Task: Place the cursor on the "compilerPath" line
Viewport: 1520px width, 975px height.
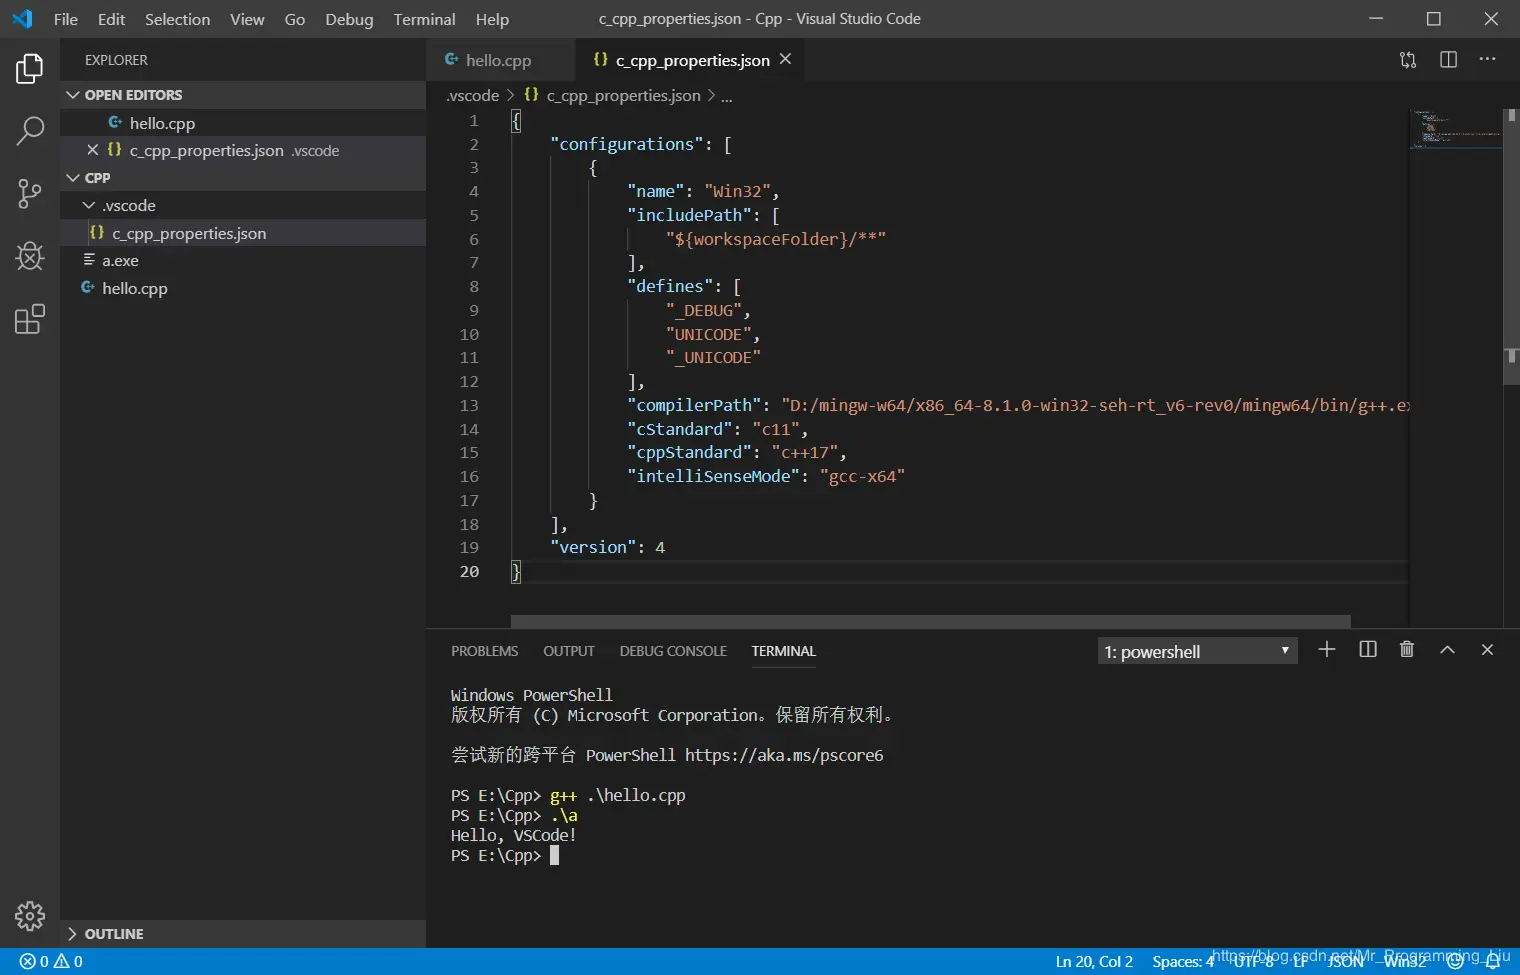Action: click(959, 406)
